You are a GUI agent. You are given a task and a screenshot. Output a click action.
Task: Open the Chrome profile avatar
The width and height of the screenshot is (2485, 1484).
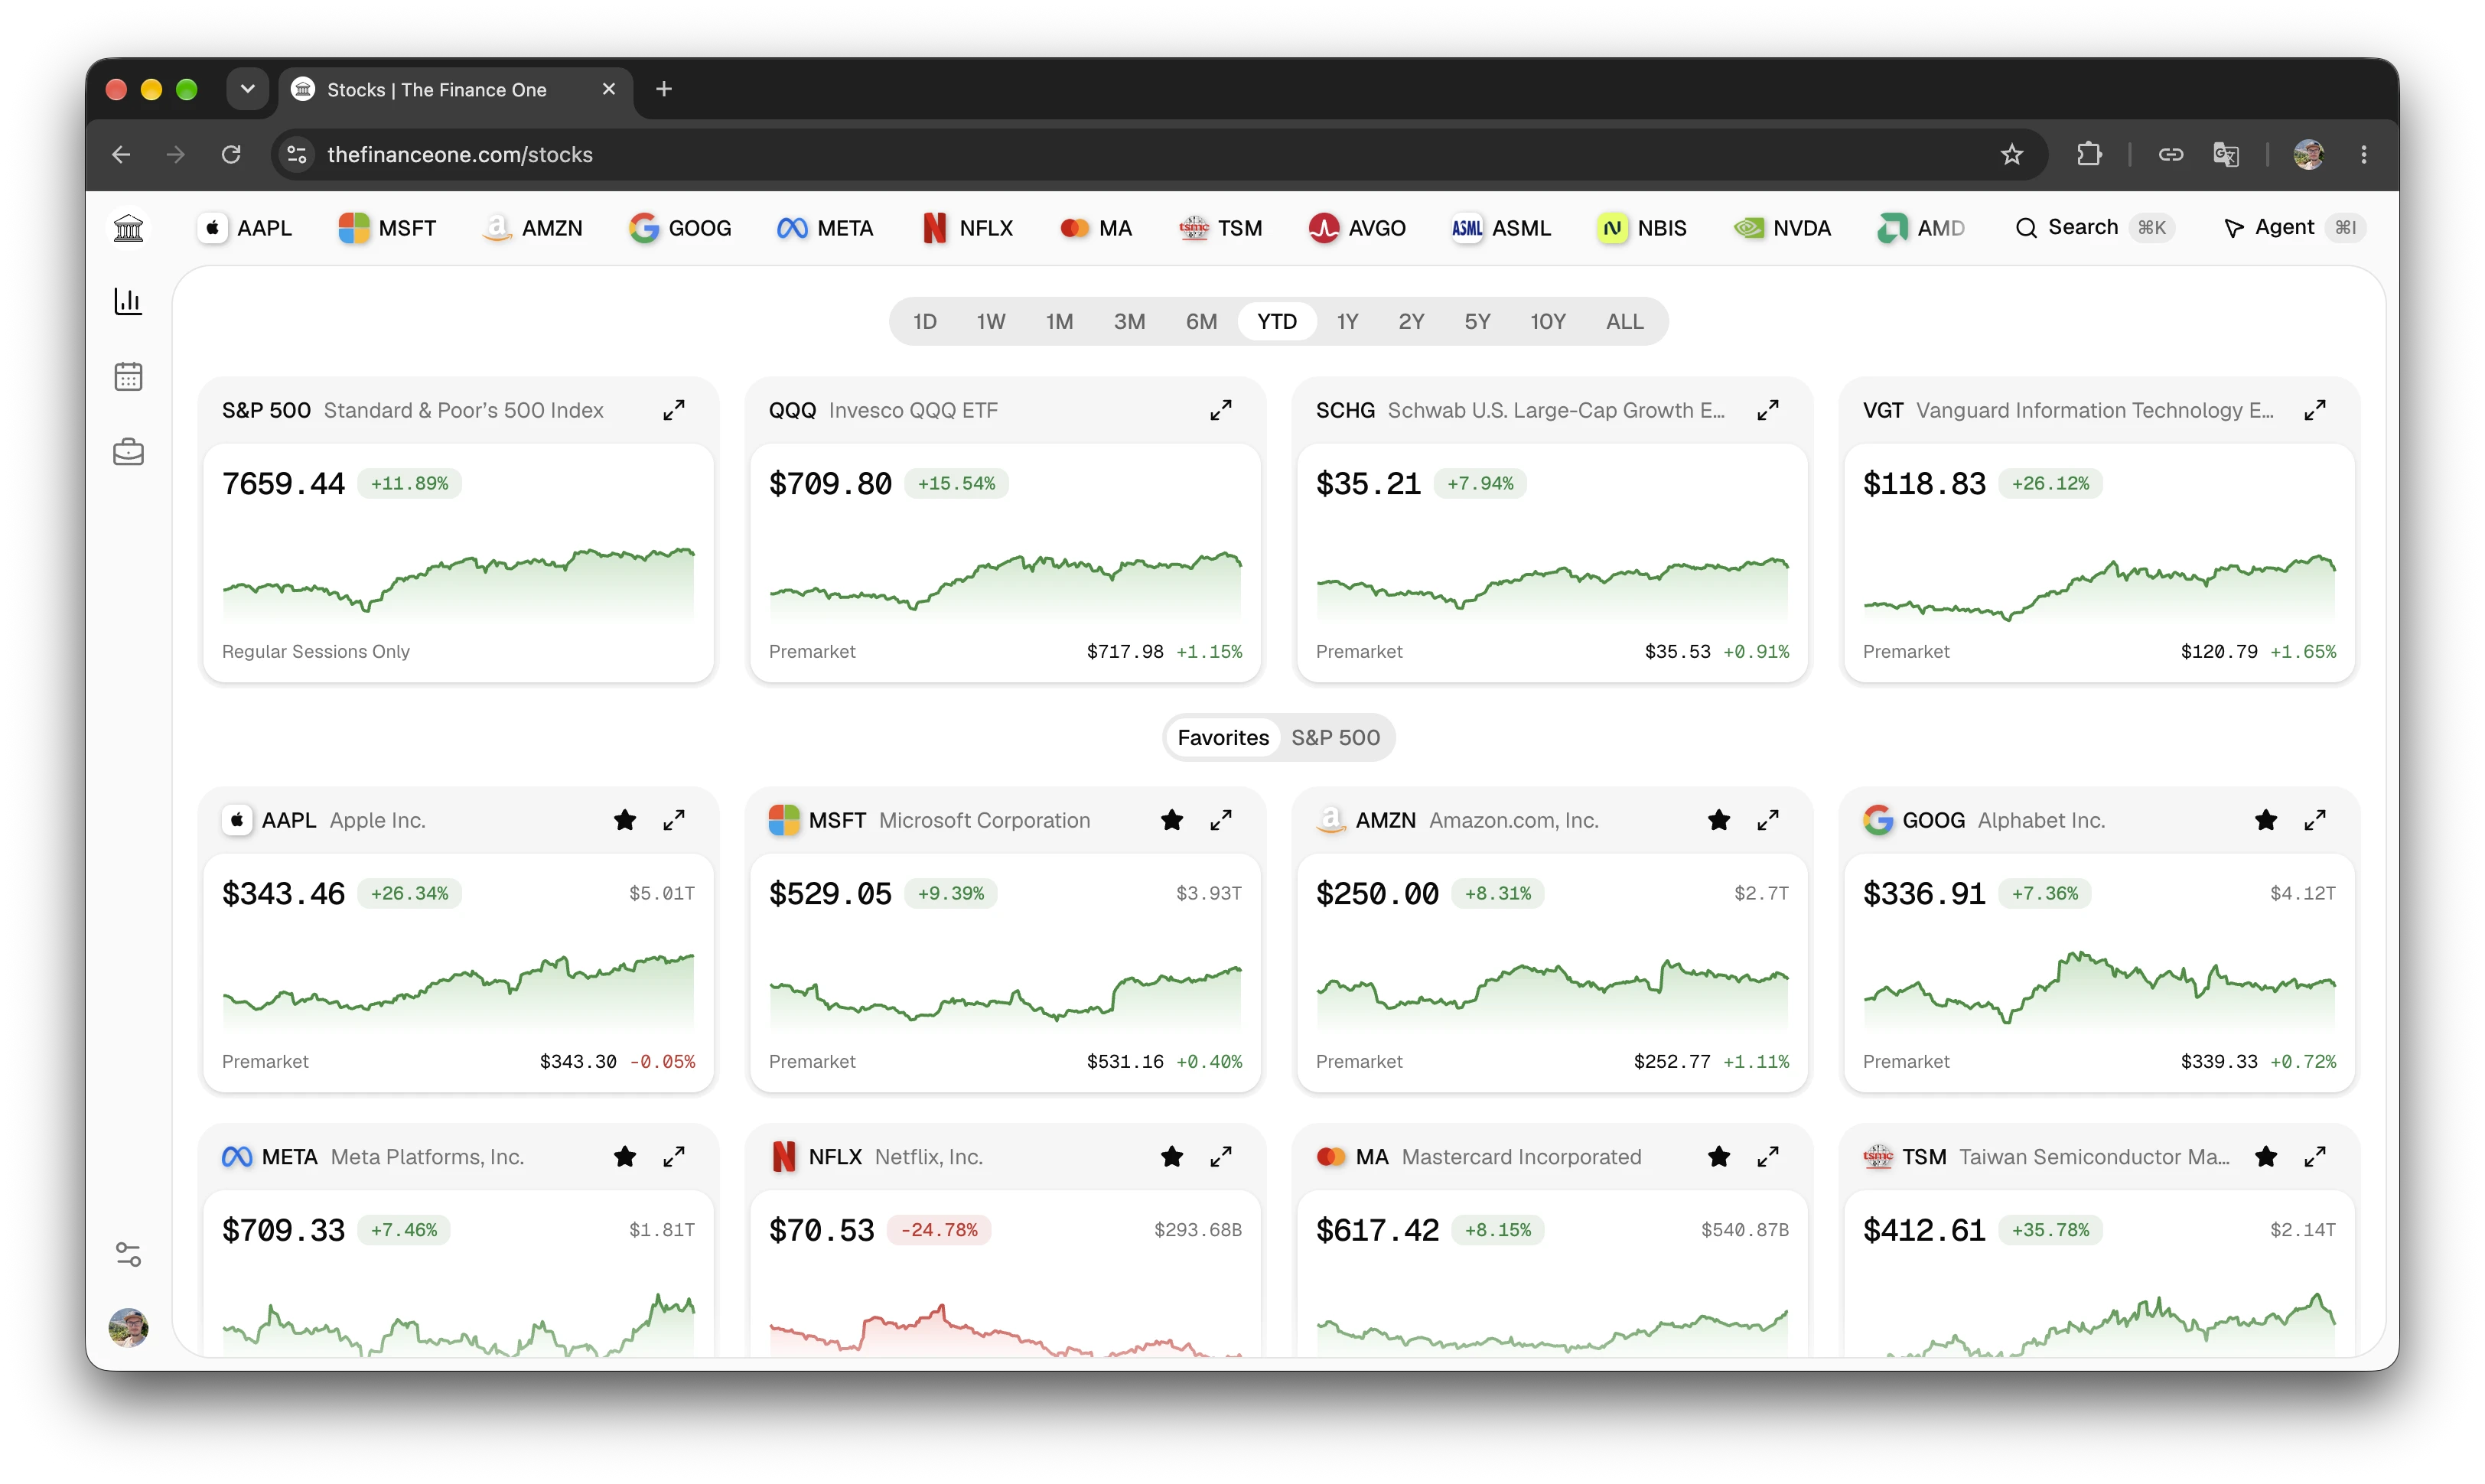pos(2308,154)
